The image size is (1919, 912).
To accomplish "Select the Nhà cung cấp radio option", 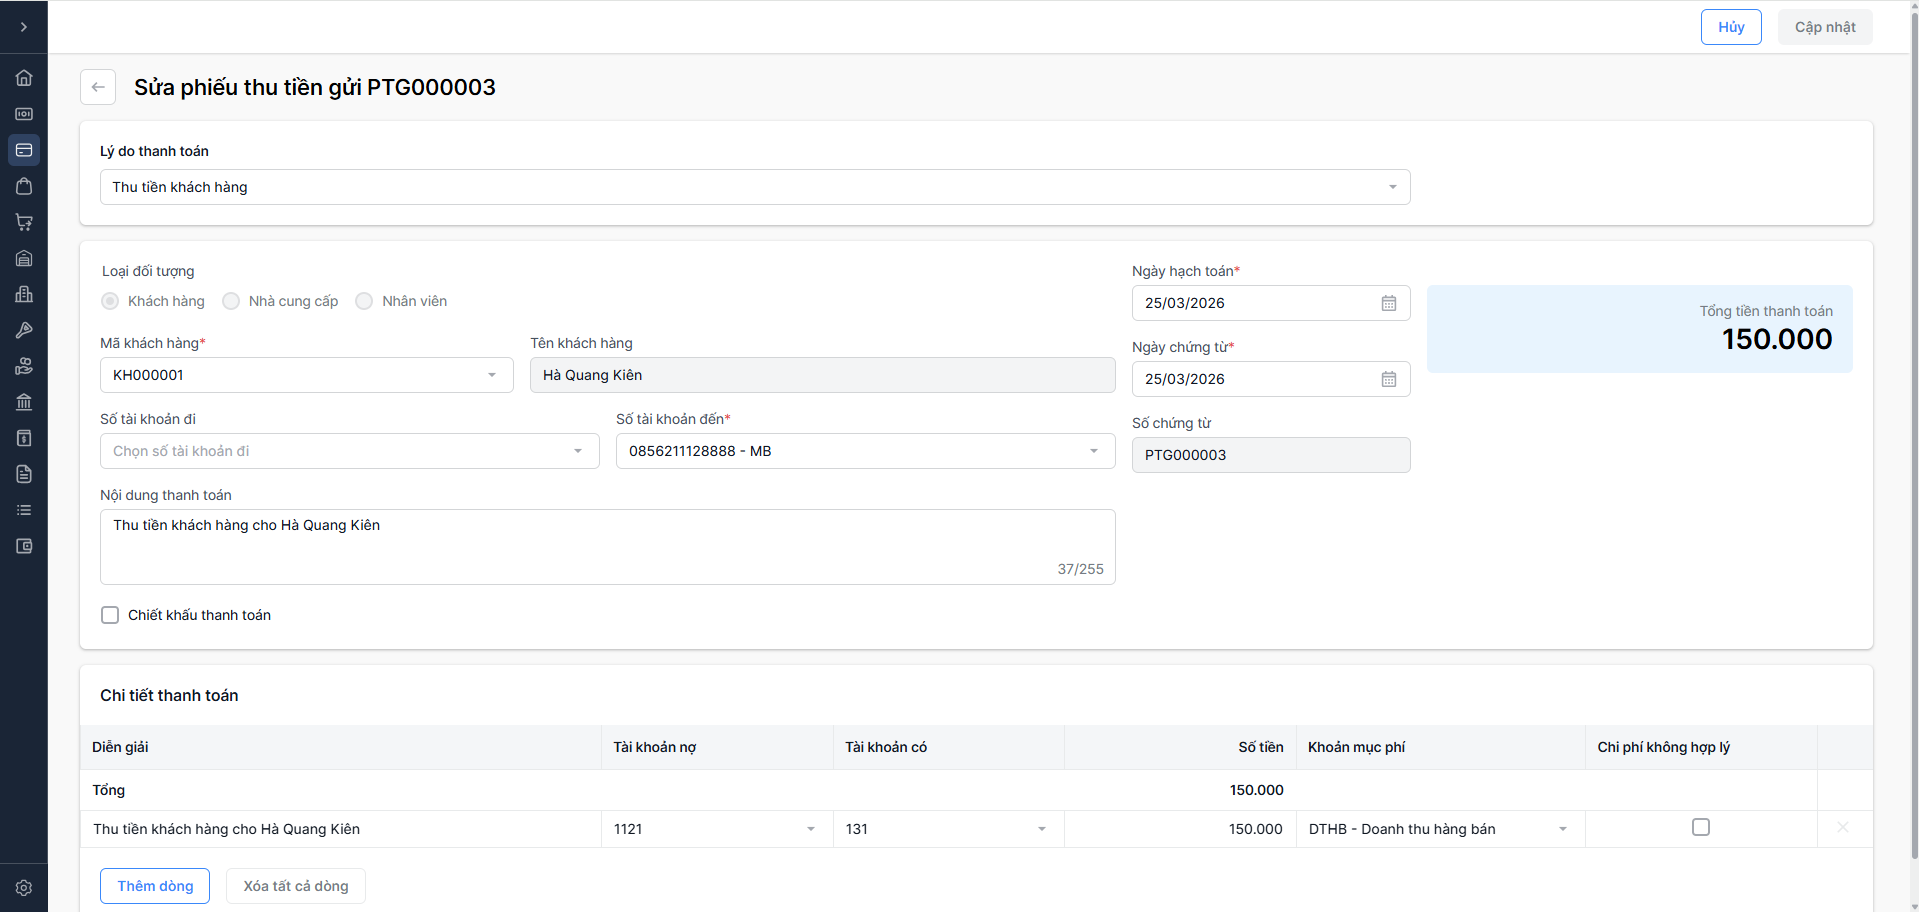I will click(x=231, y=301).
